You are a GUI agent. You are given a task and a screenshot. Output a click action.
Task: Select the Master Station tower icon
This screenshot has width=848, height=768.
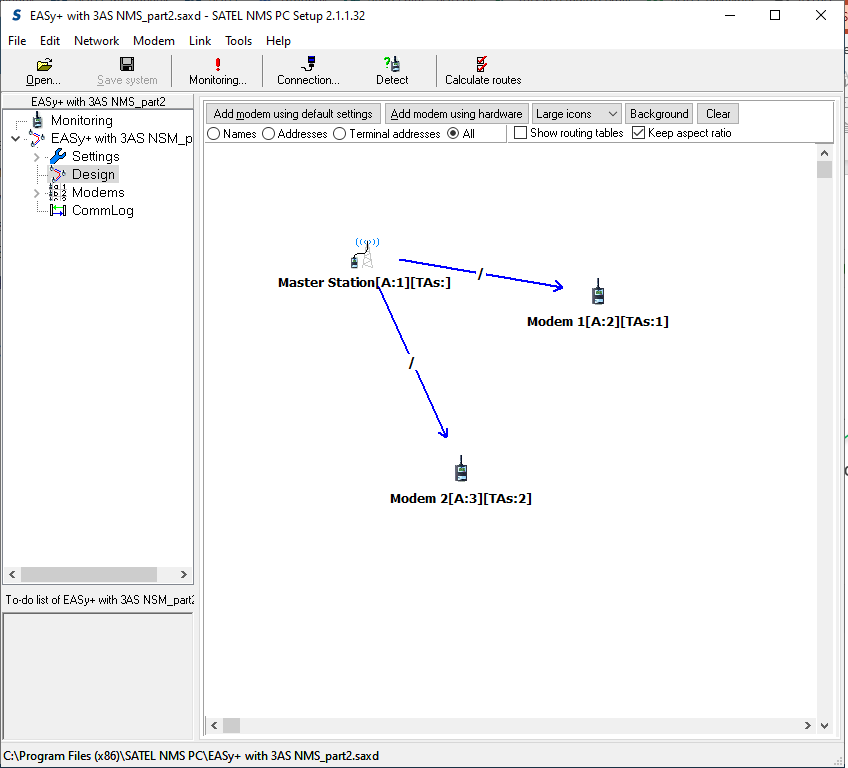[x=366, y=253]
